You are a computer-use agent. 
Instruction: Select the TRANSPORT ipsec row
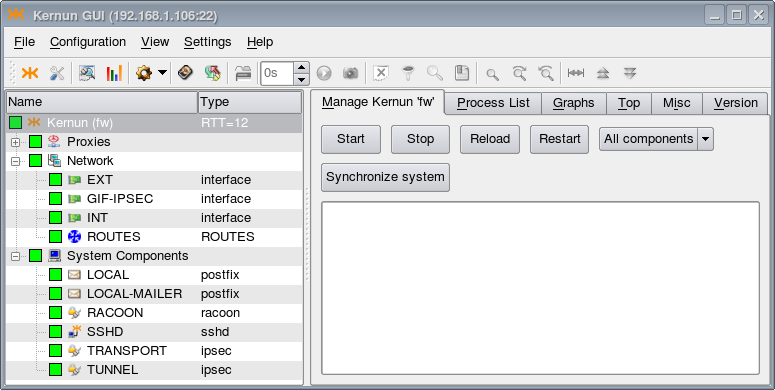pos(154,351)
